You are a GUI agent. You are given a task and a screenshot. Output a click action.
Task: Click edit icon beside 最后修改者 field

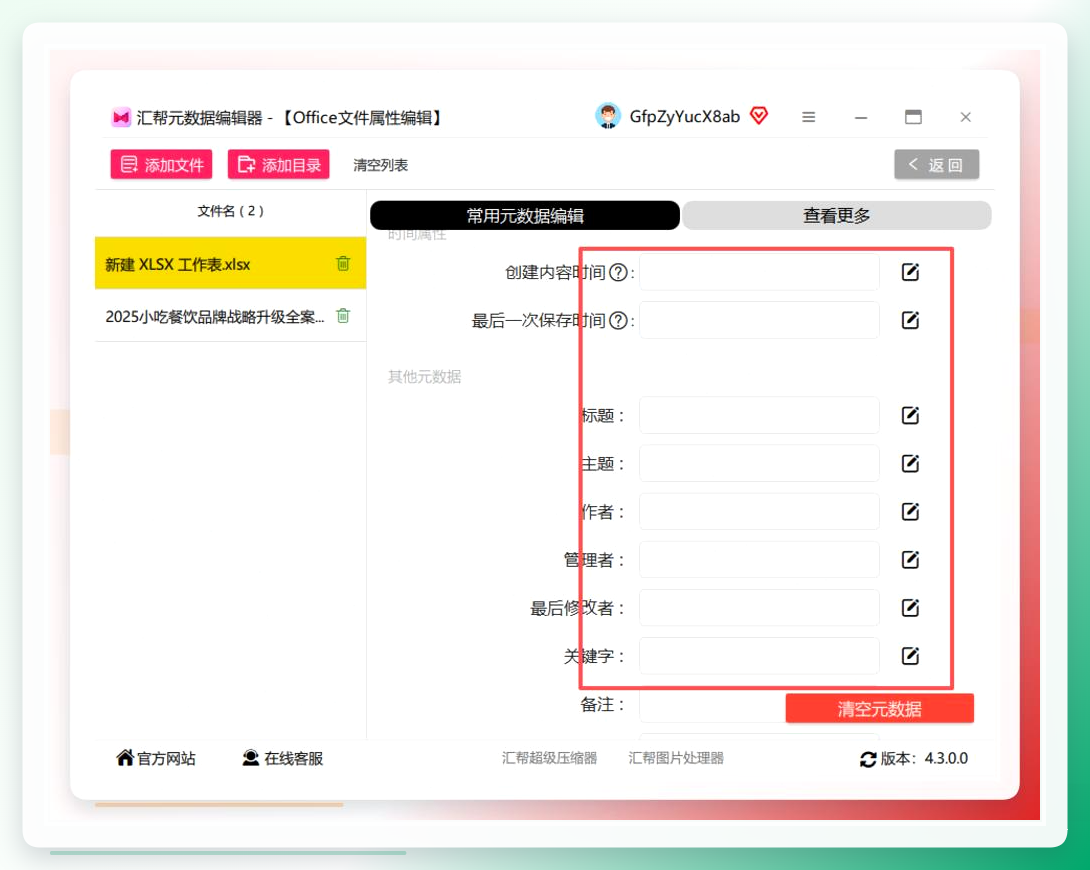[910, 607]
